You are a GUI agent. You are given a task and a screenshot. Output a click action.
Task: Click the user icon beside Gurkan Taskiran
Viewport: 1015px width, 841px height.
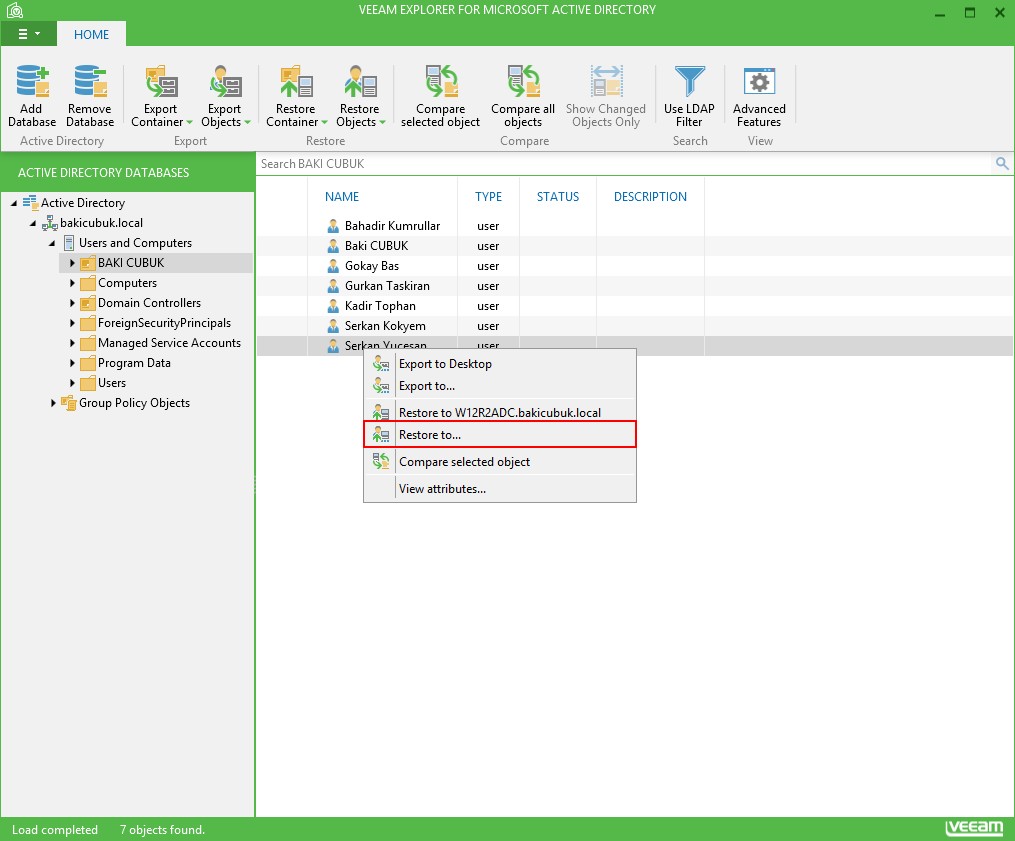click(x=333, y=286)
